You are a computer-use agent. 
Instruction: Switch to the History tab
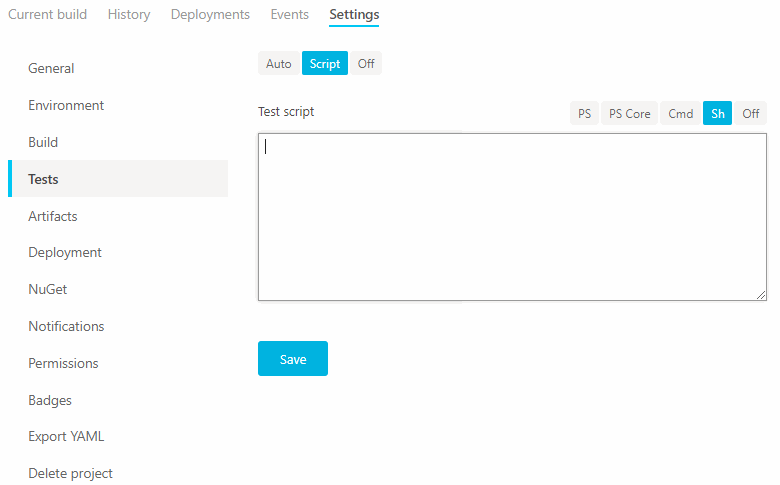click(x=129, y=15)
